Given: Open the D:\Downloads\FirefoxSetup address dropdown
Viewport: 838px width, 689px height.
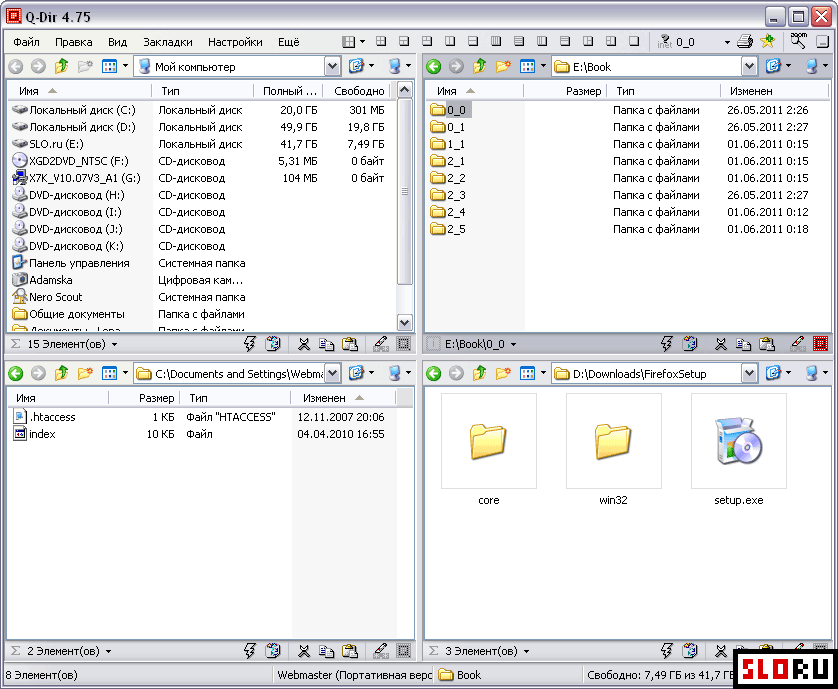Looking at the screenshot, I should 749,373.
